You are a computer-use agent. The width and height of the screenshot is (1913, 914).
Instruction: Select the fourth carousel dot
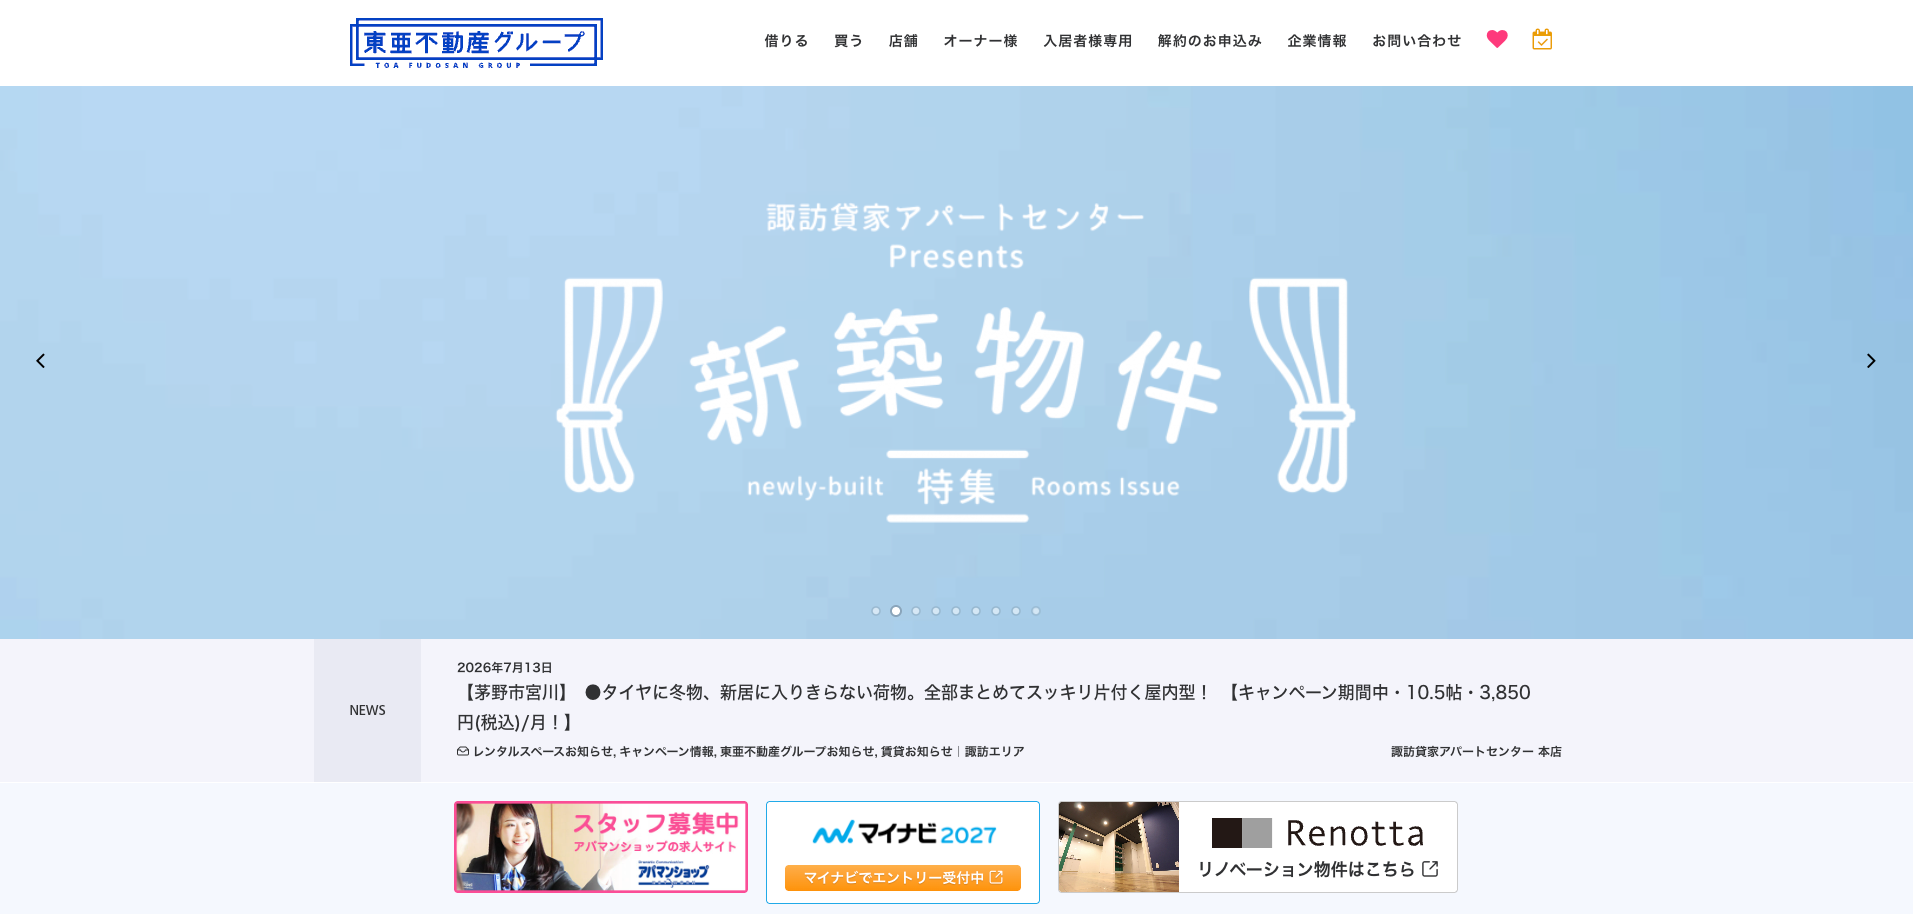click(x=936, y=611)
